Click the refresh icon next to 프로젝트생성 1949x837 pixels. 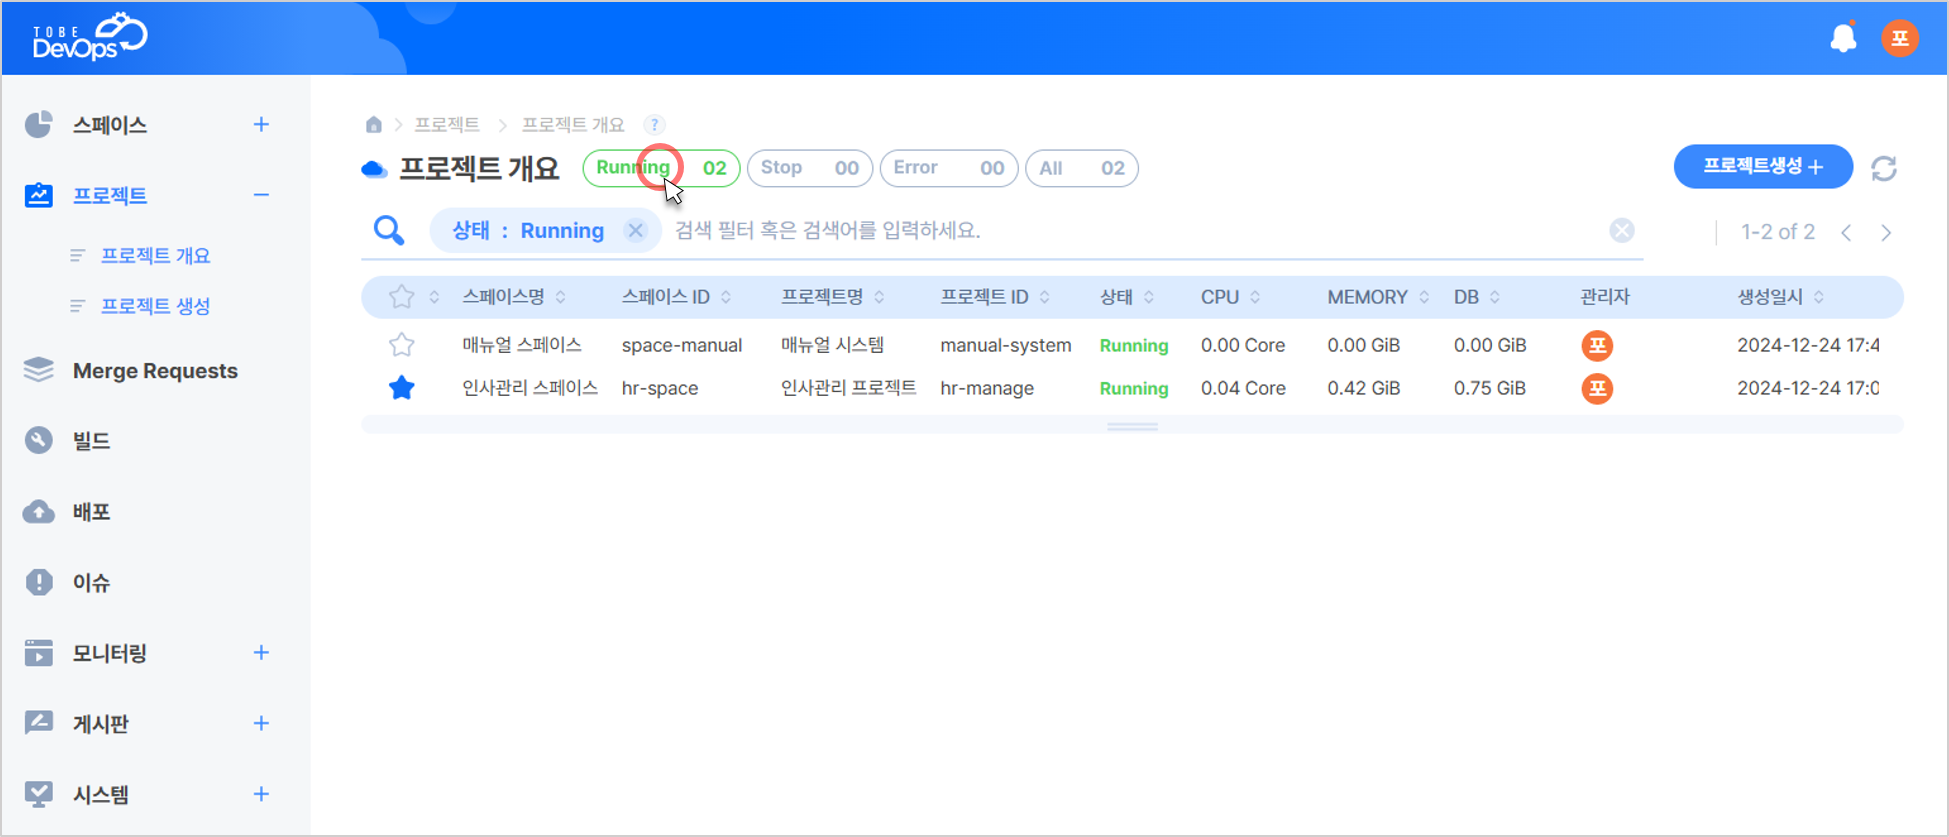pos(1884,168)
